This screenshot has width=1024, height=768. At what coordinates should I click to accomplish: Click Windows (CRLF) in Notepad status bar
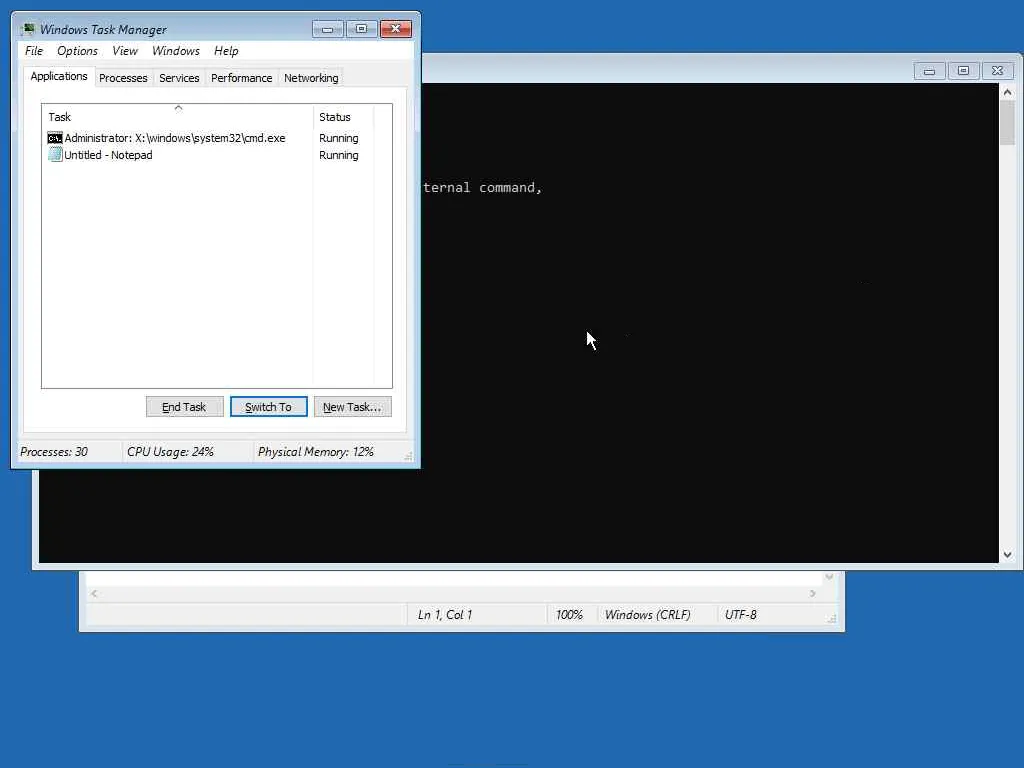647,615
